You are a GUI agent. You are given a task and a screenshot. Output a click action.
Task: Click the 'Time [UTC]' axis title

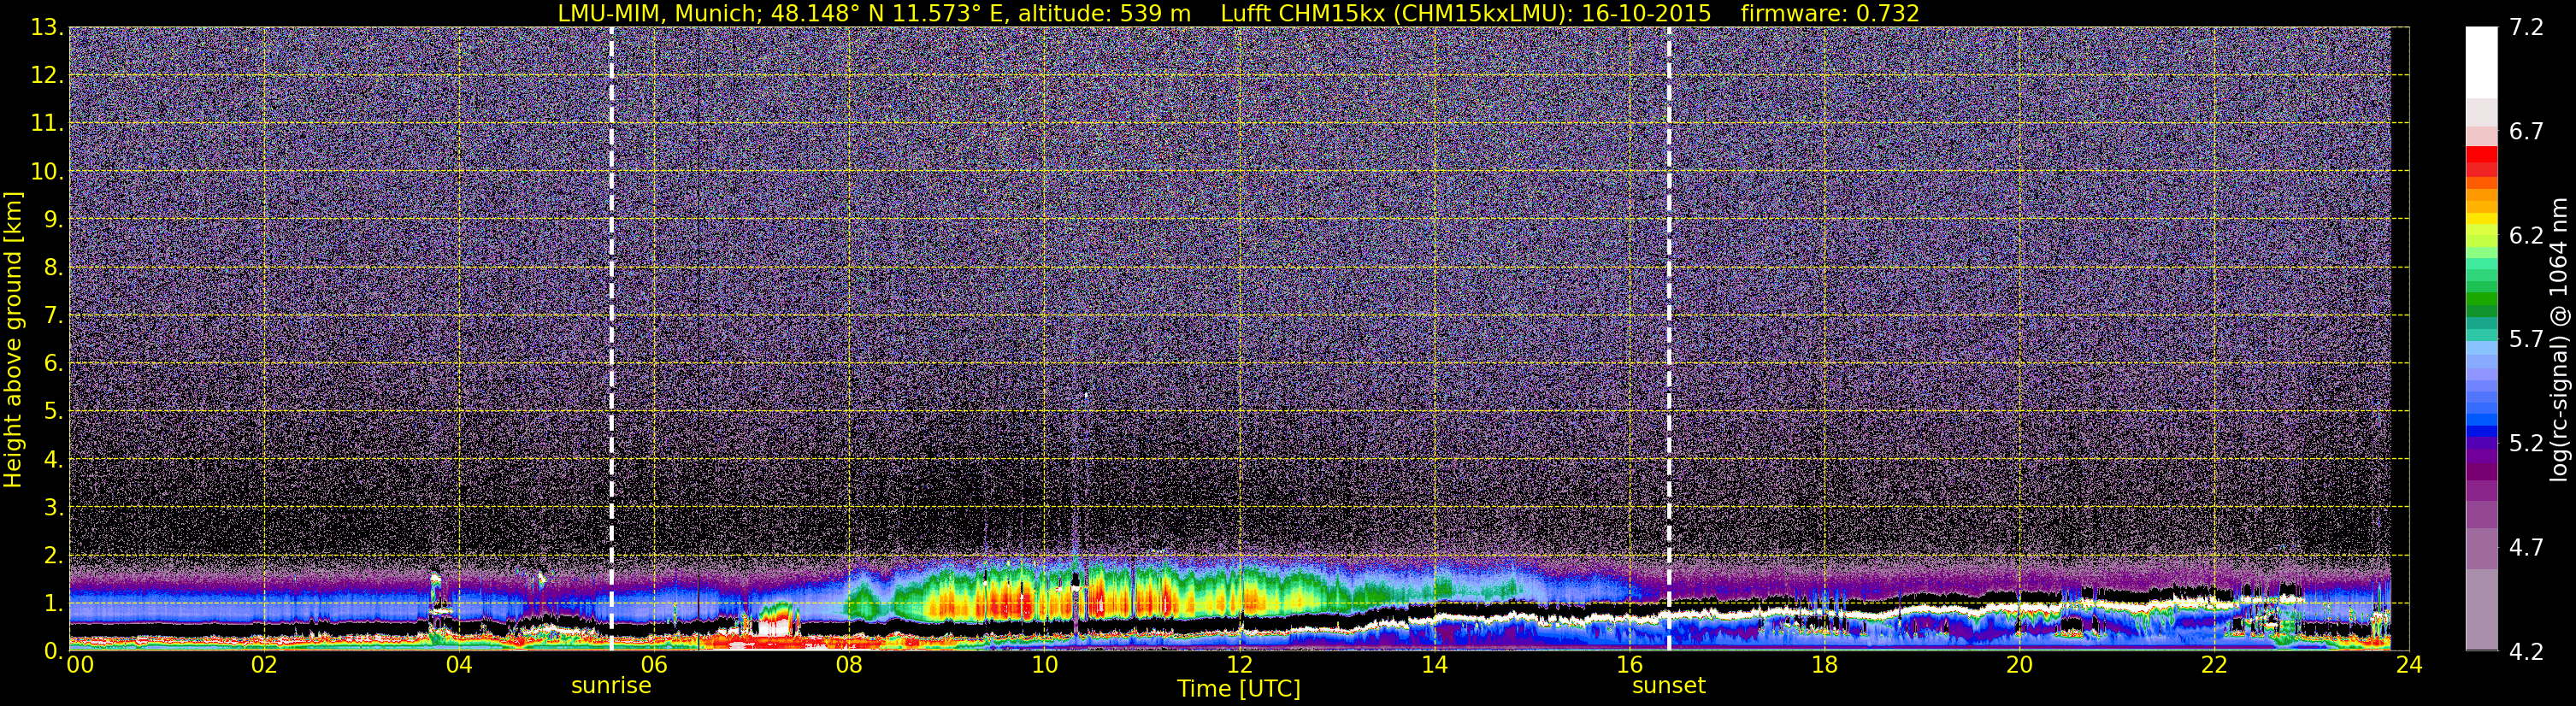tap(1239, 689)
